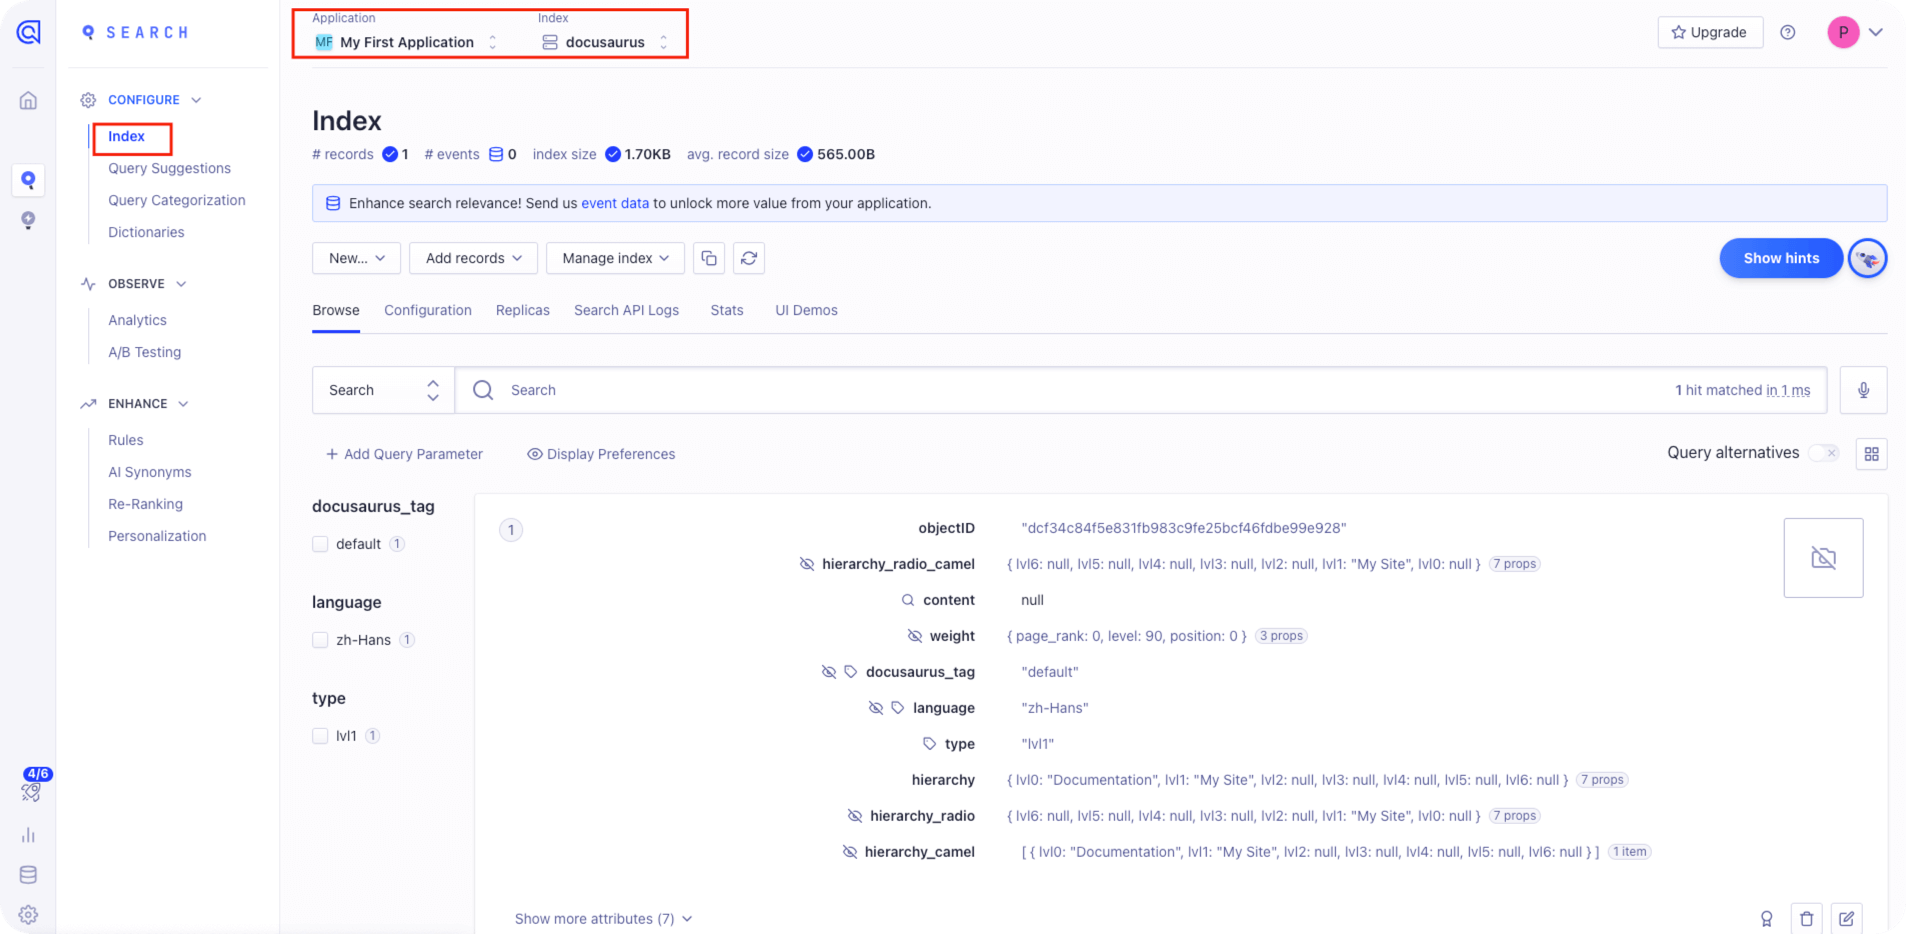
Task: Check the zh-Hans language facet
Action: (x=320, y=640)
